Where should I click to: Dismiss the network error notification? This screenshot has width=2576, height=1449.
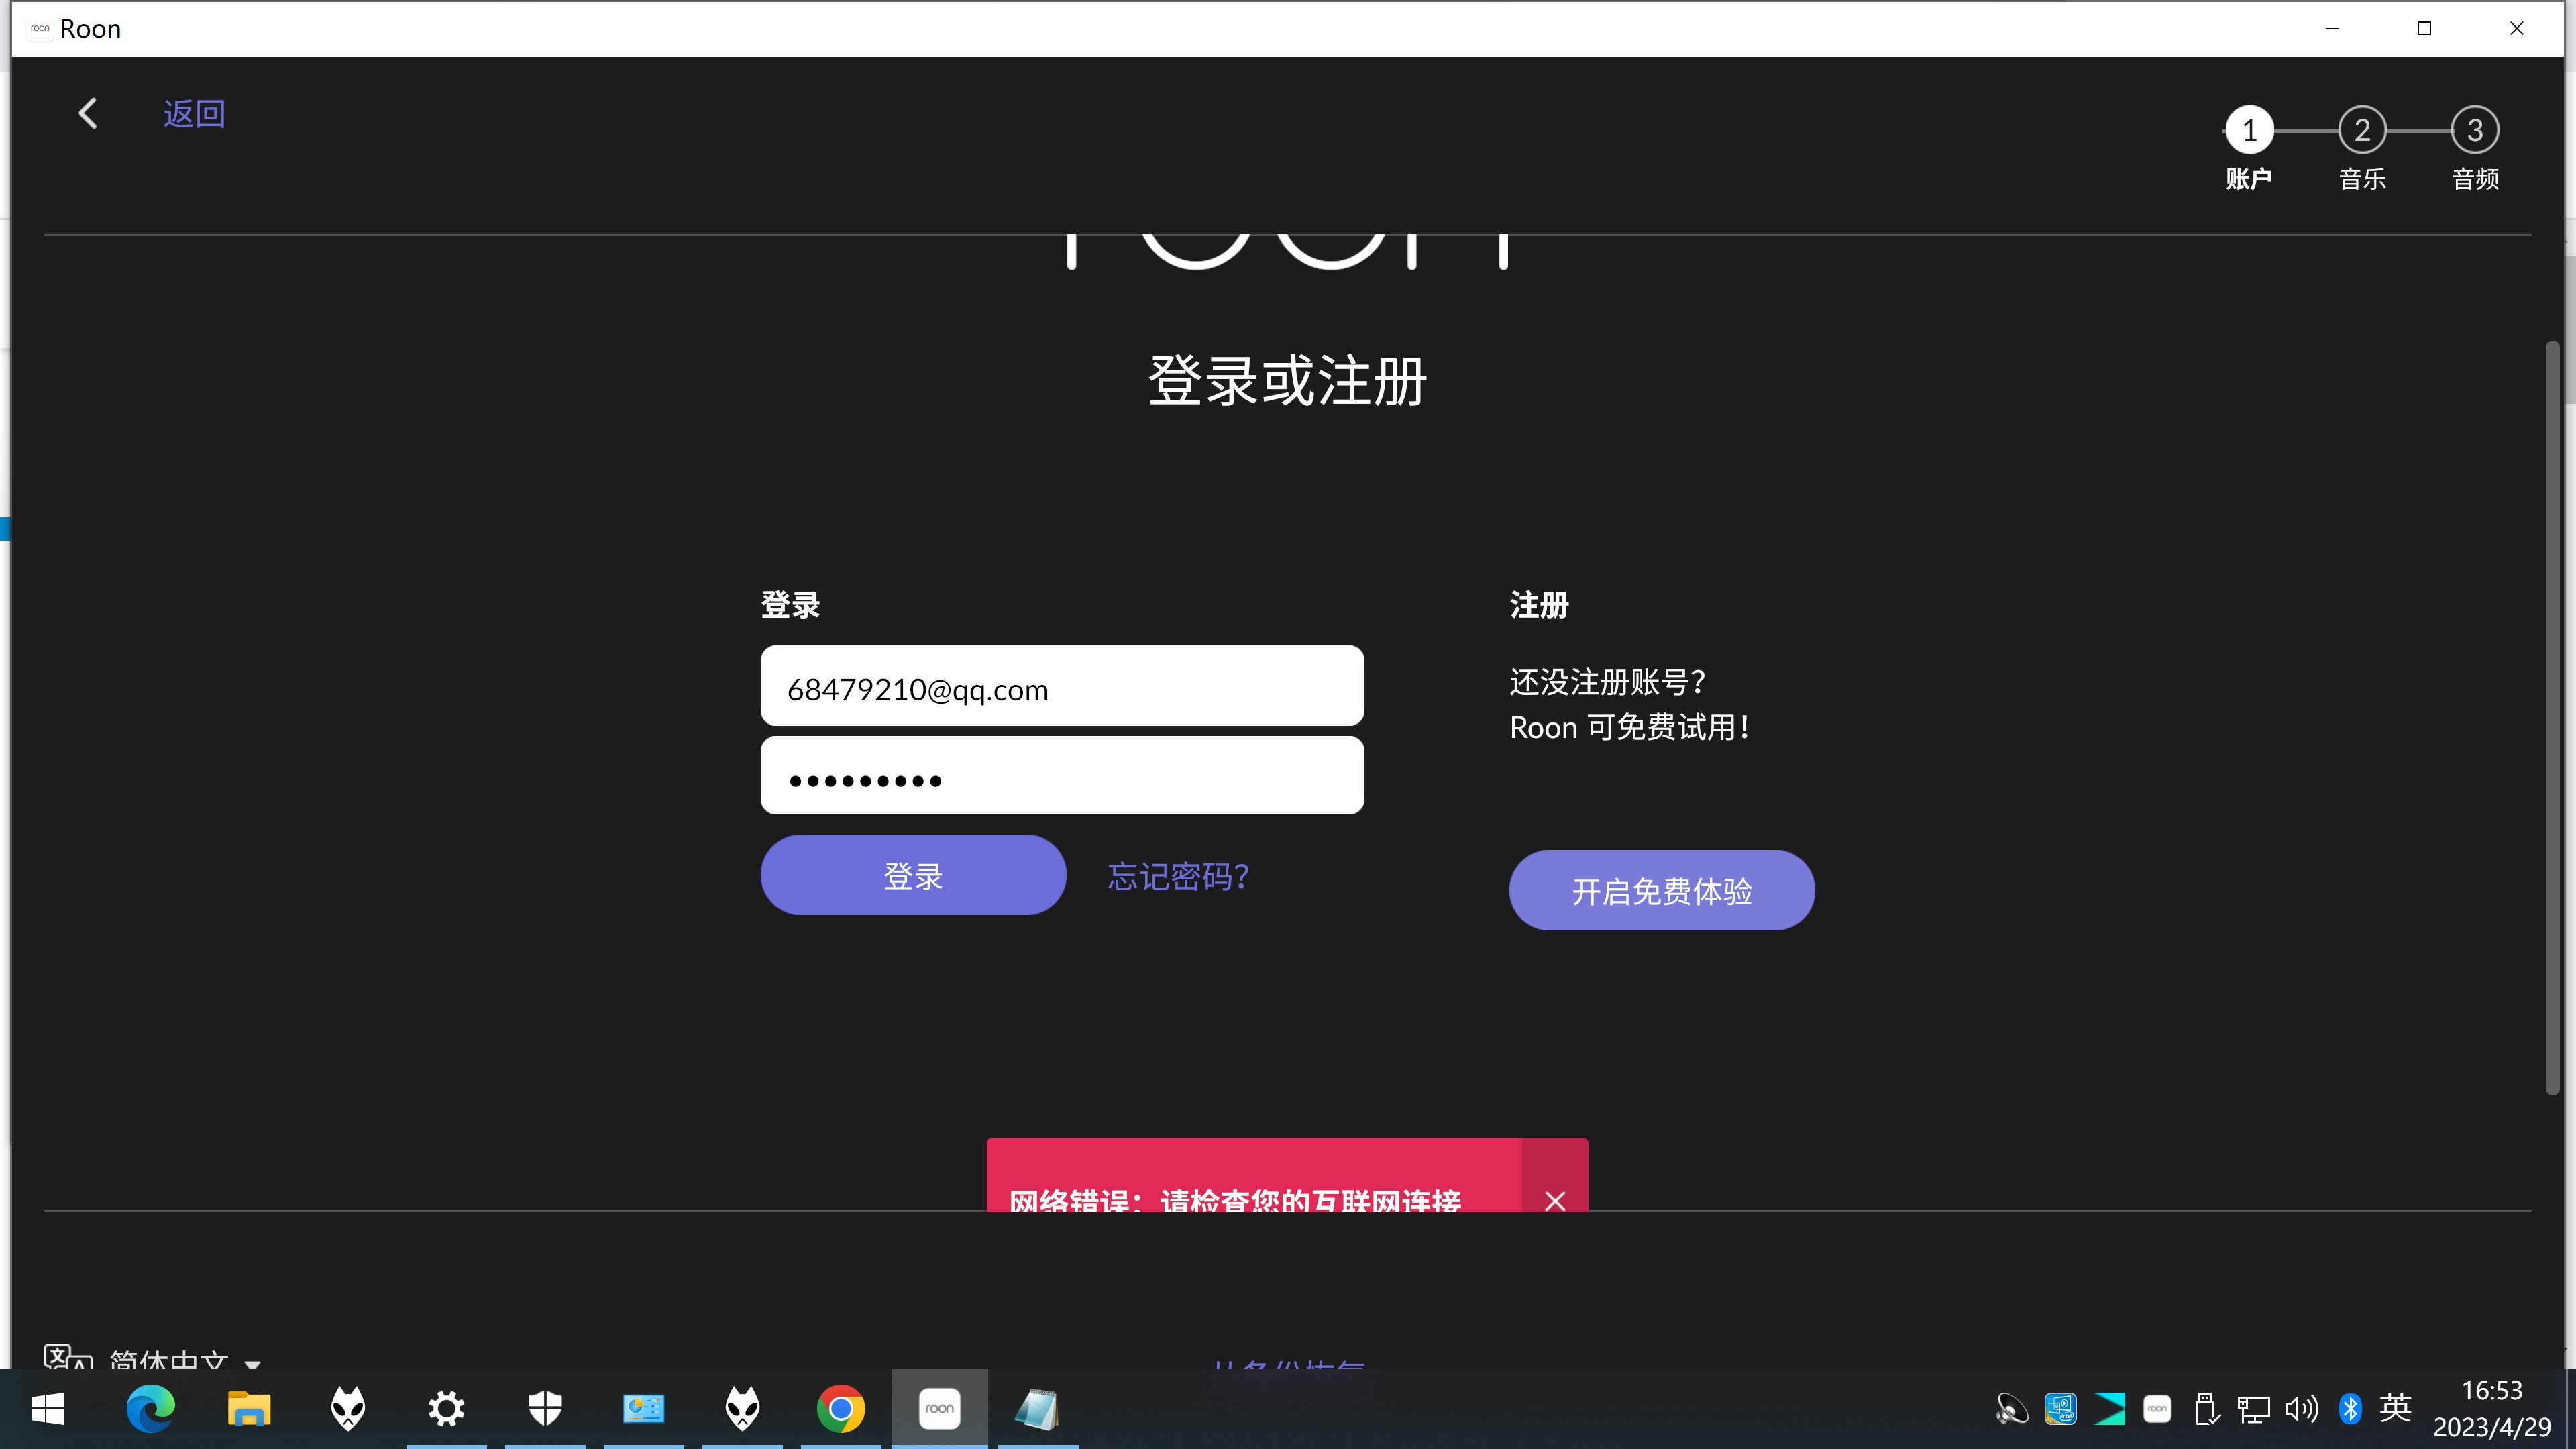[1556, 1201]
